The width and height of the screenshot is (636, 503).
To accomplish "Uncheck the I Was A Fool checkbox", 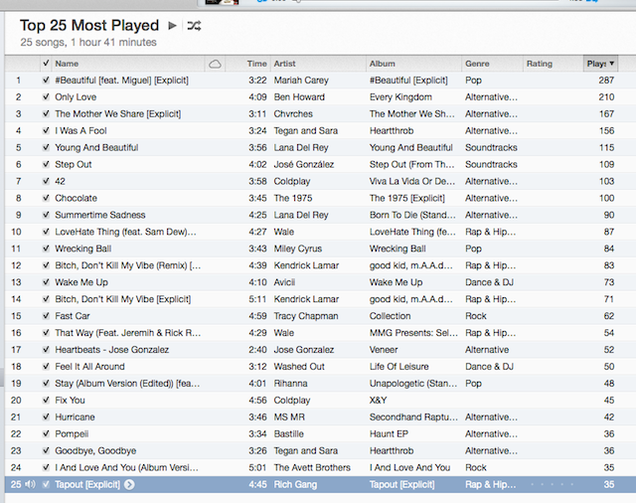I will [x=46, y=131].
